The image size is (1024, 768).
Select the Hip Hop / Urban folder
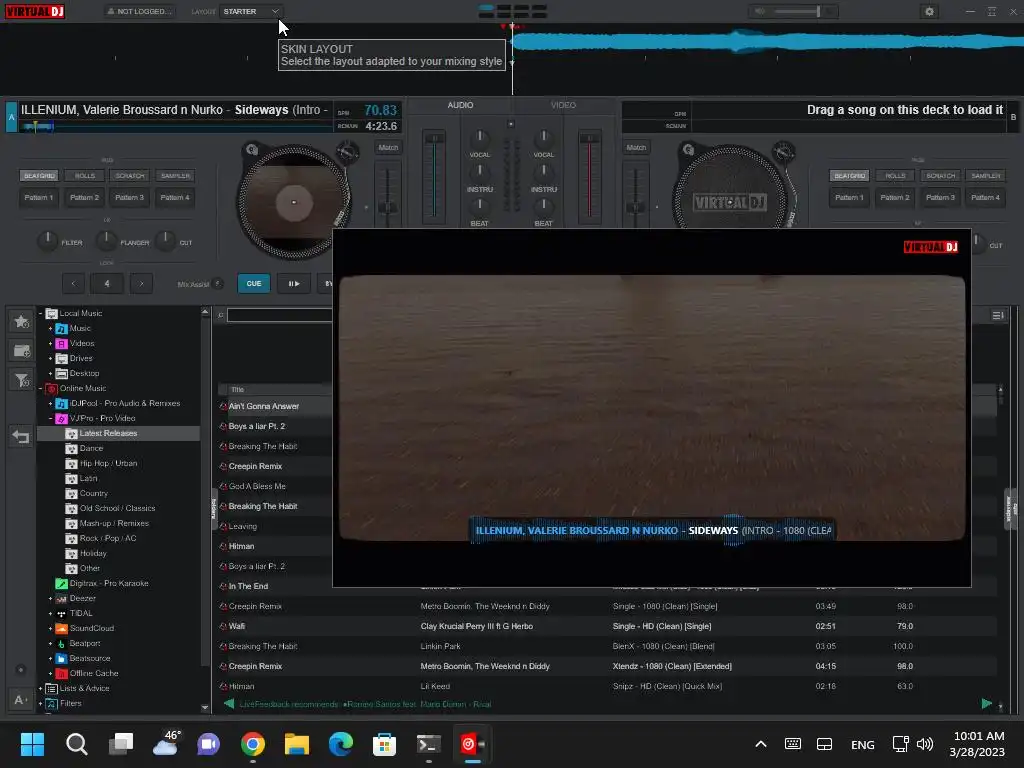tap(108, 464)
